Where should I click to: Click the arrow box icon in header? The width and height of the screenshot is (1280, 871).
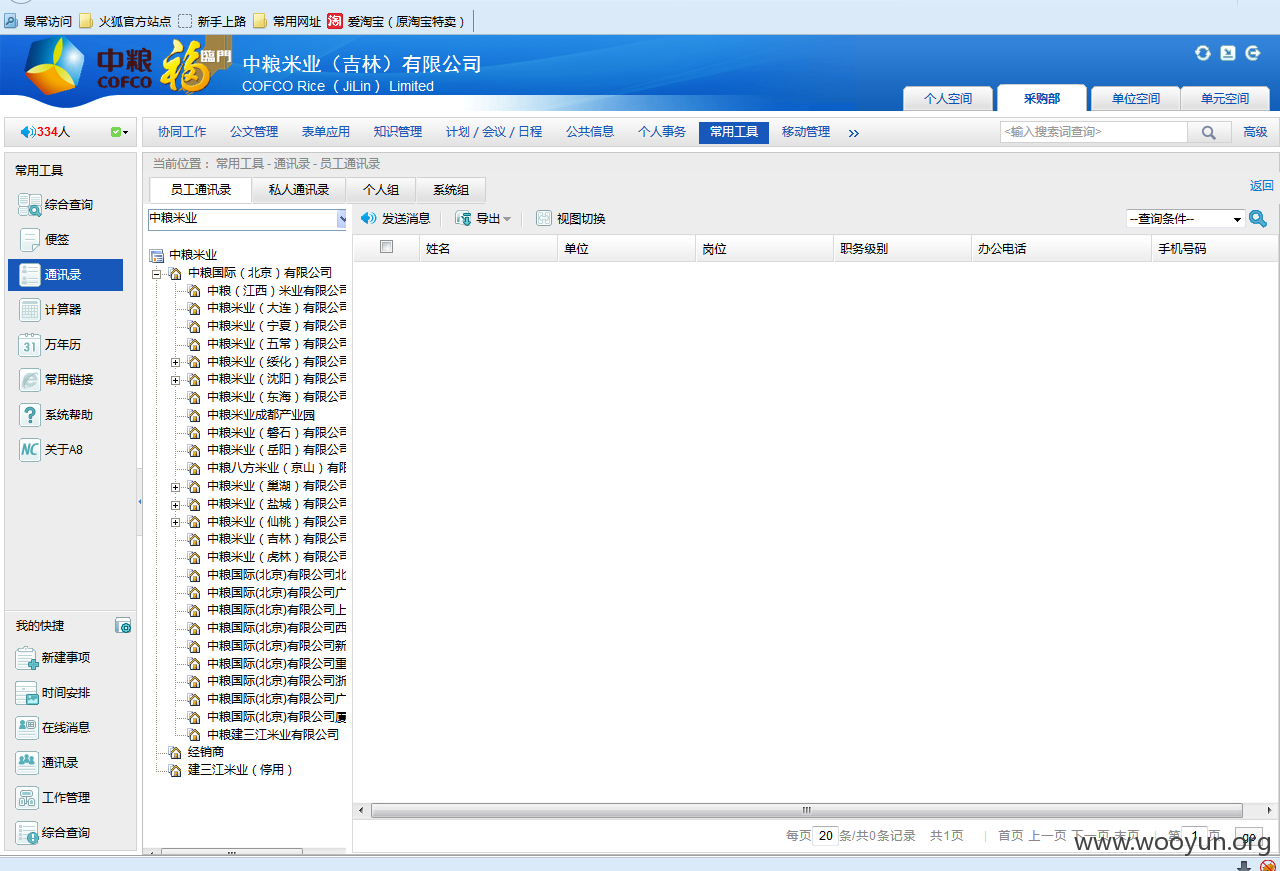pos(1228,53)
